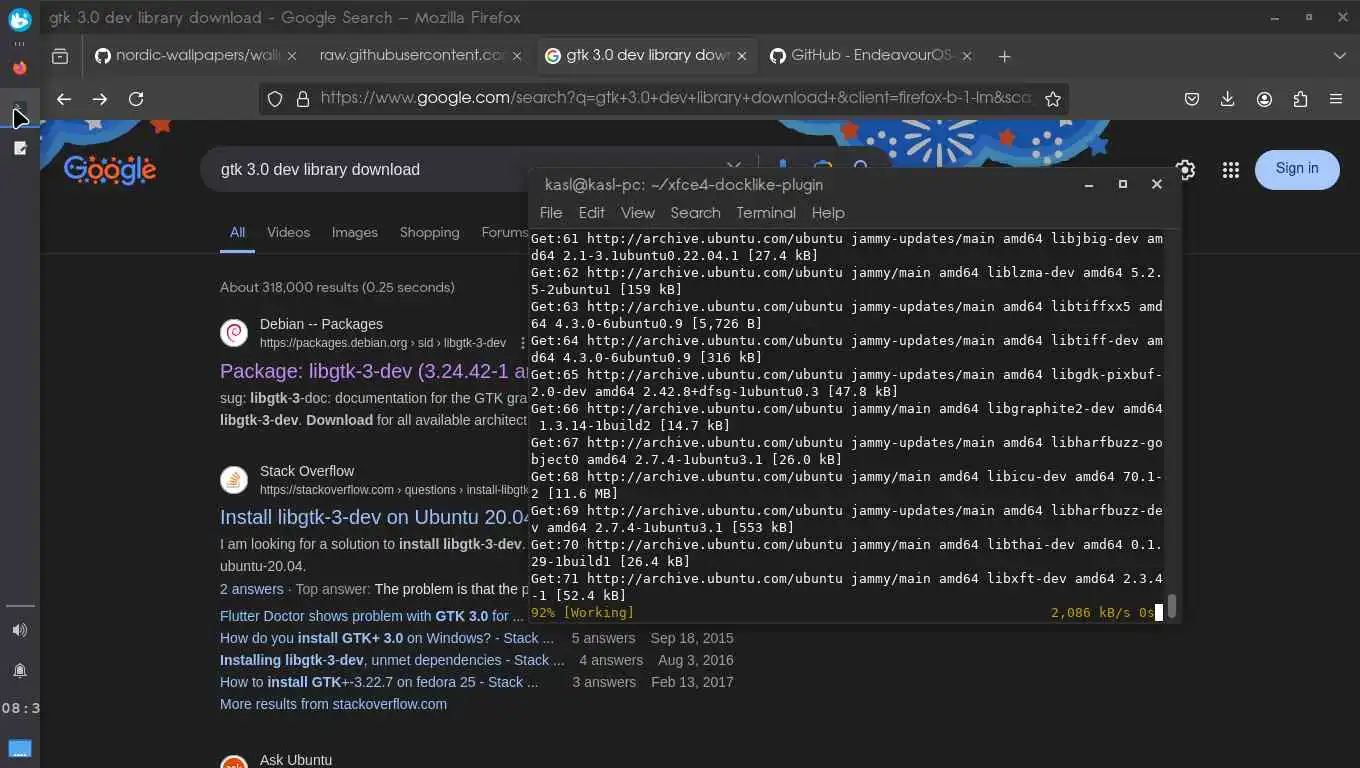Select the All search filter
1360x768 pixels.
click(237, 233)
